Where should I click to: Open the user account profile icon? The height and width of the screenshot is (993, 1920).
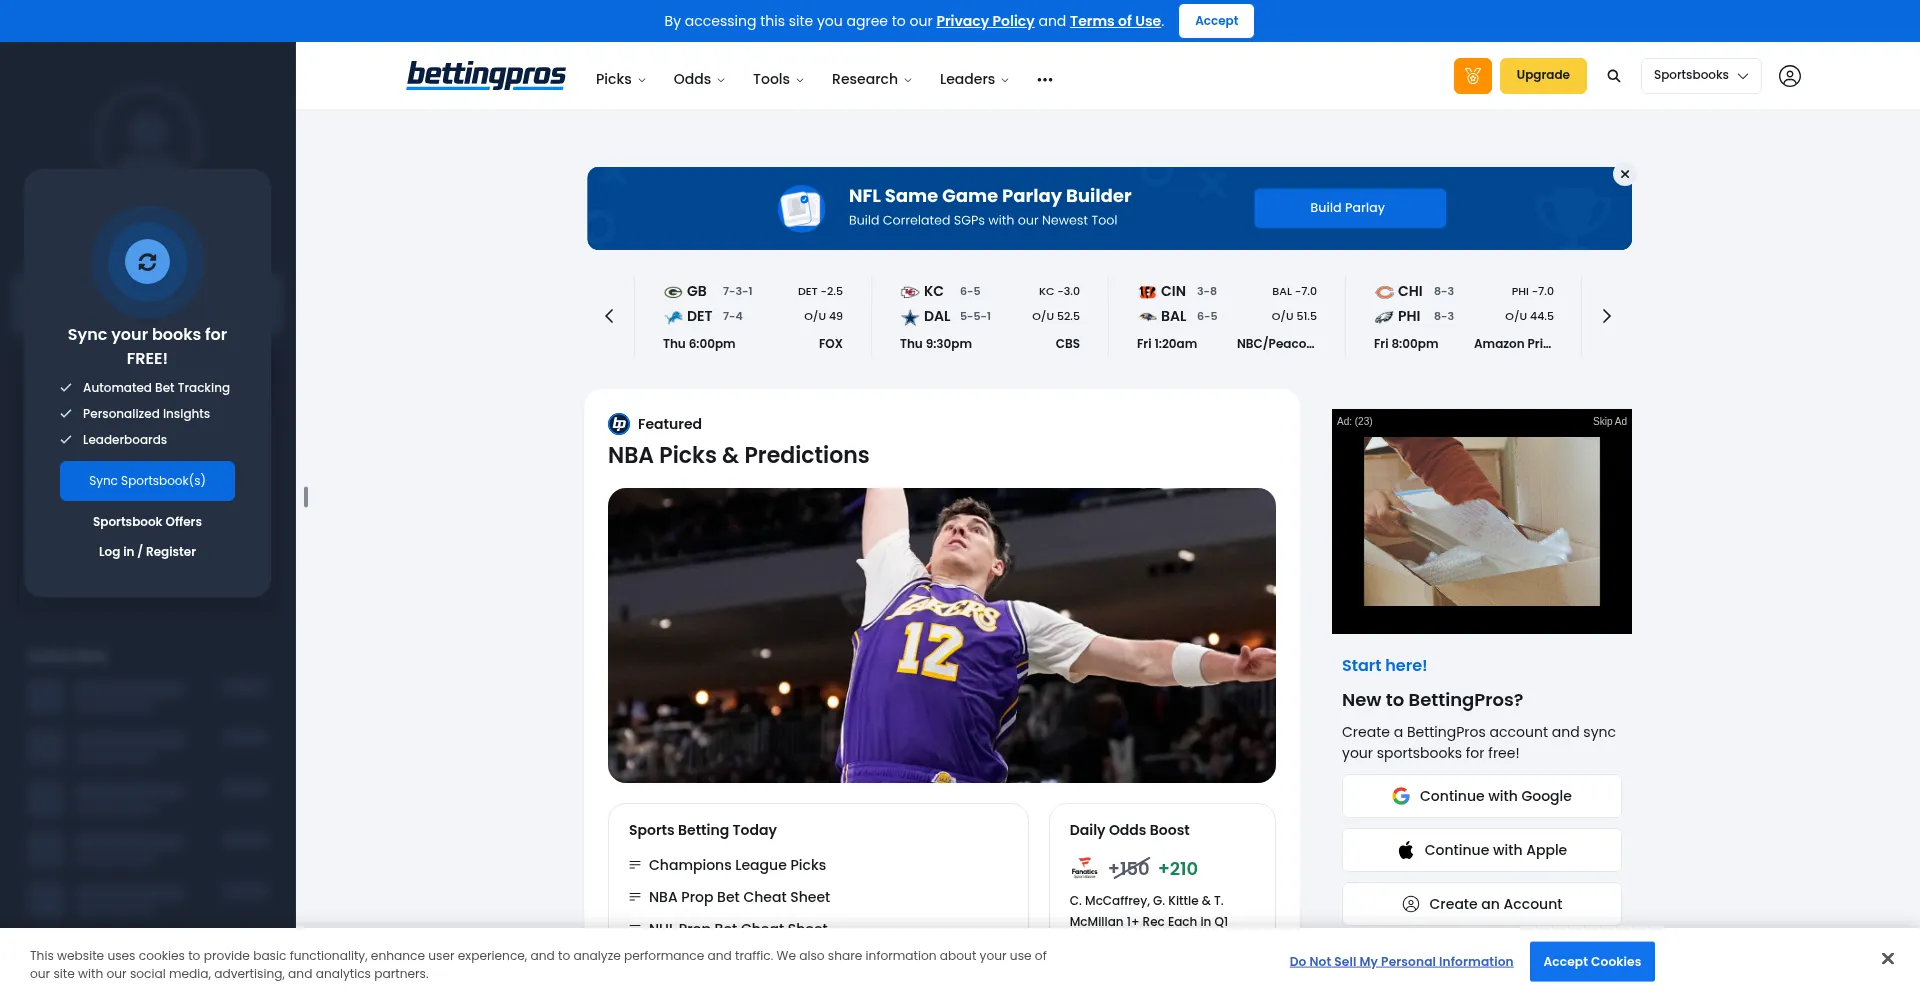pyautogui.click(x=1789, y=76)
